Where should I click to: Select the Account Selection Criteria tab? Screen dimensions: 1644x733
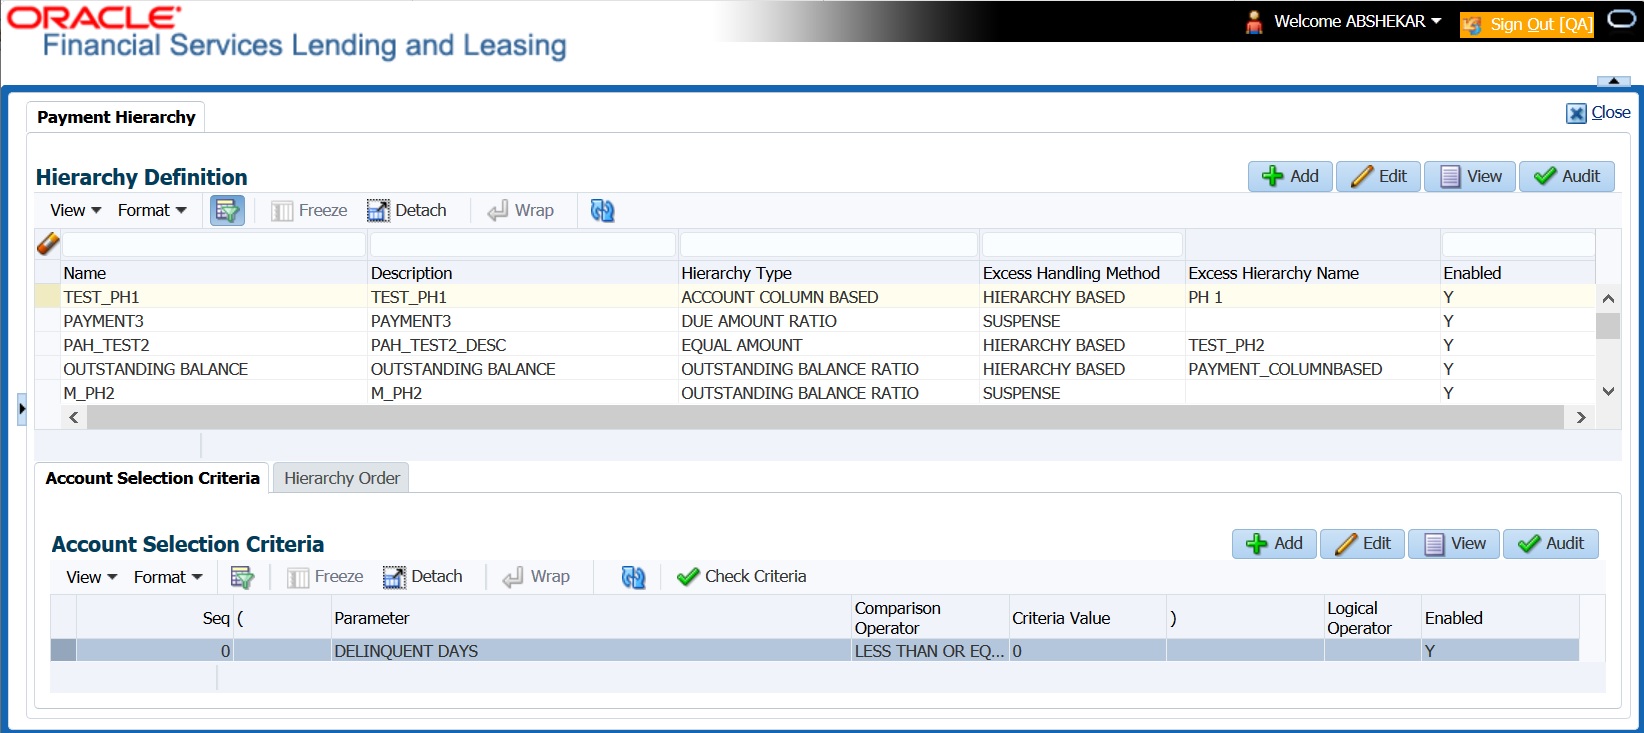click(x=152, y=478)
